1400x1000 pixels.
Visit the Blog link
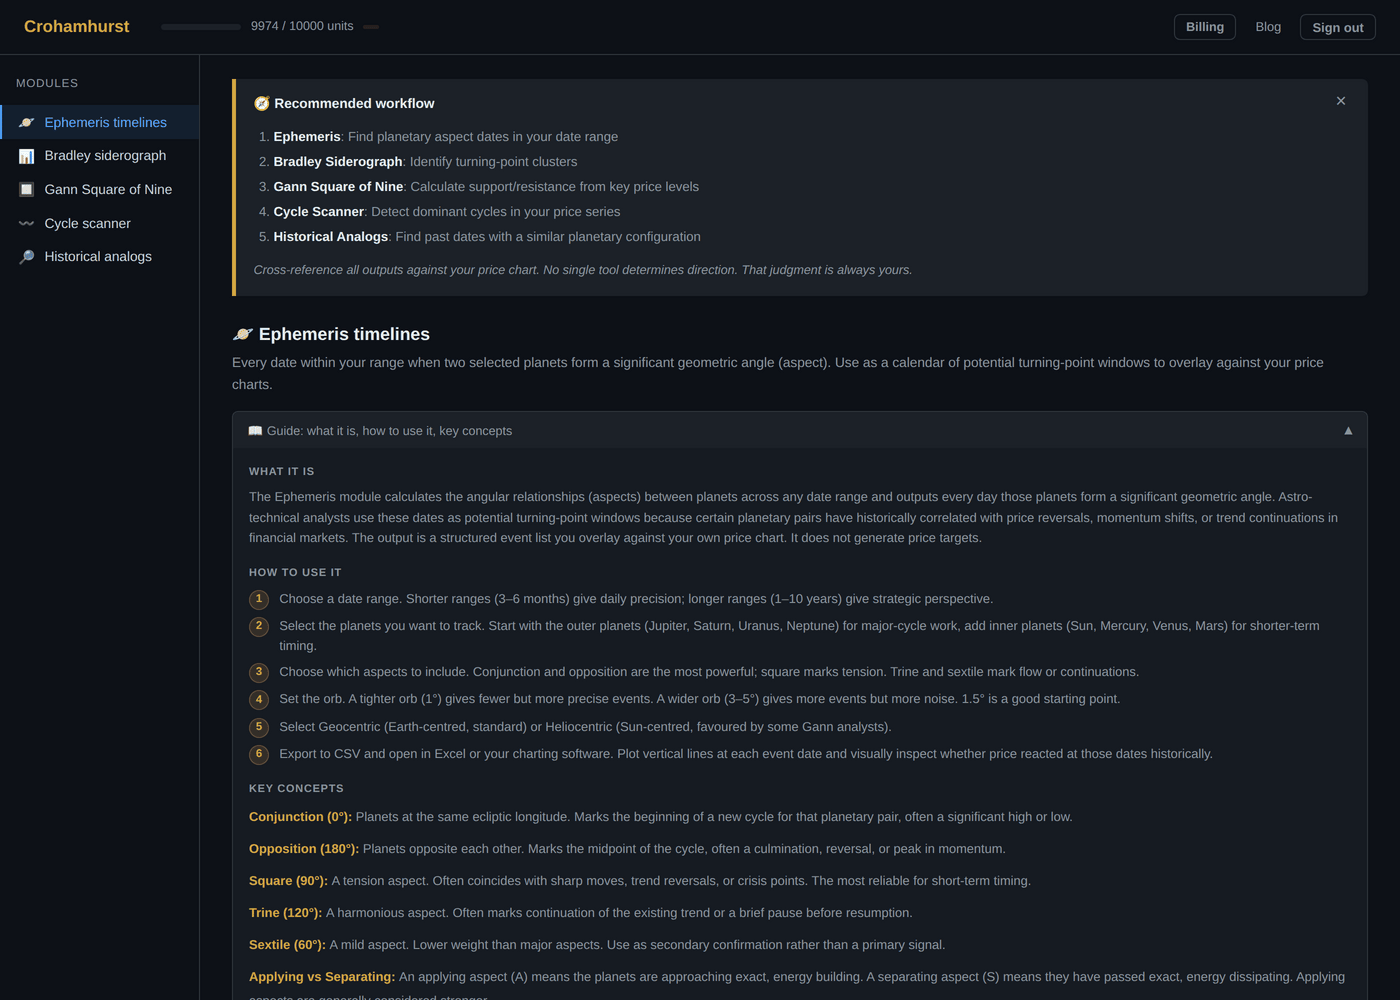(1268, 27)
